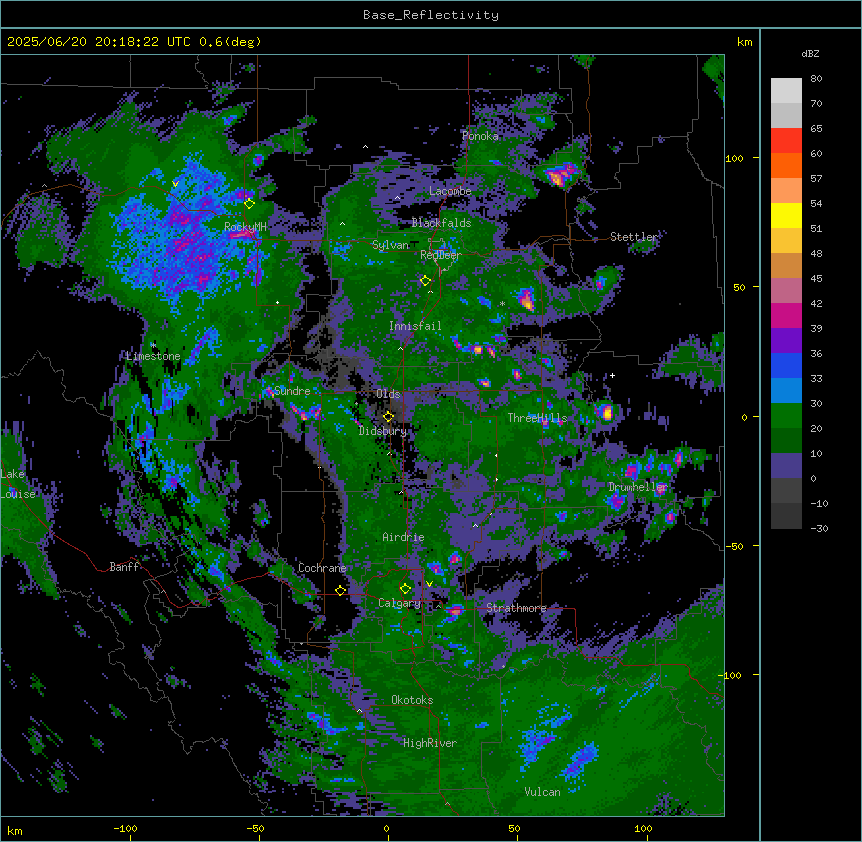This screenshot has height=842, width=862.
Task: Click the -30 value in the legend
Action: pos(819,529)
